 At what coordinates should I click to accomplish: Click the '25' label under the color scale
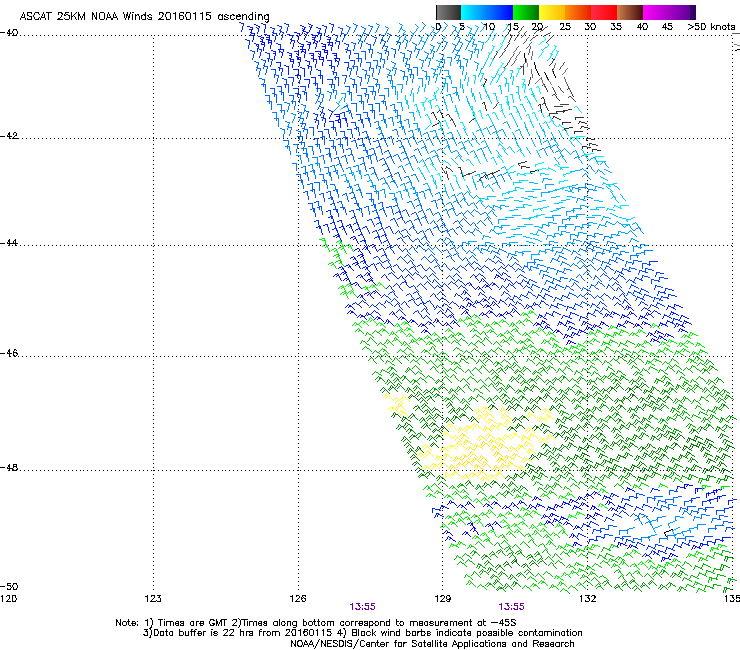(565, 27)
